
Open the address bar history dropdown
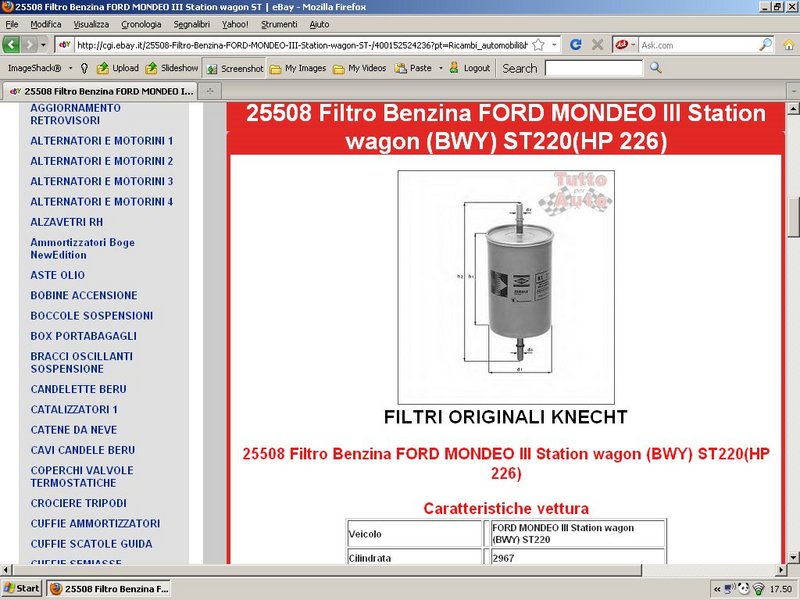[554, 45]
